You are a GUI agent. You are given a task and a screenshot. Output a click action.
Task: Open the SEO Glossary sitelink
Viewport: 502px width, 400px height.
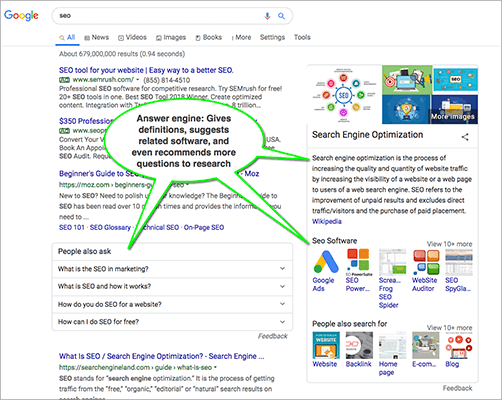pos(110,227)
